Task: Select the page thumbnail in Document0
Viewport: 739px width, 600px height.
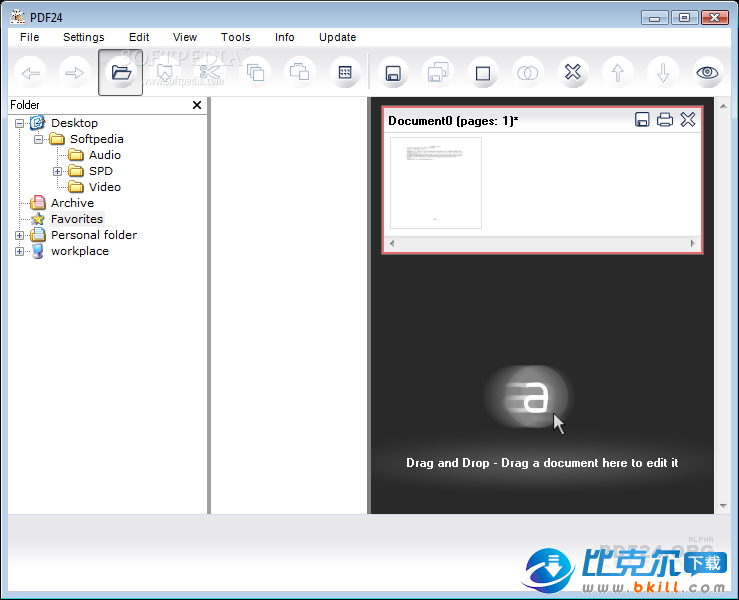Action: 436,182
